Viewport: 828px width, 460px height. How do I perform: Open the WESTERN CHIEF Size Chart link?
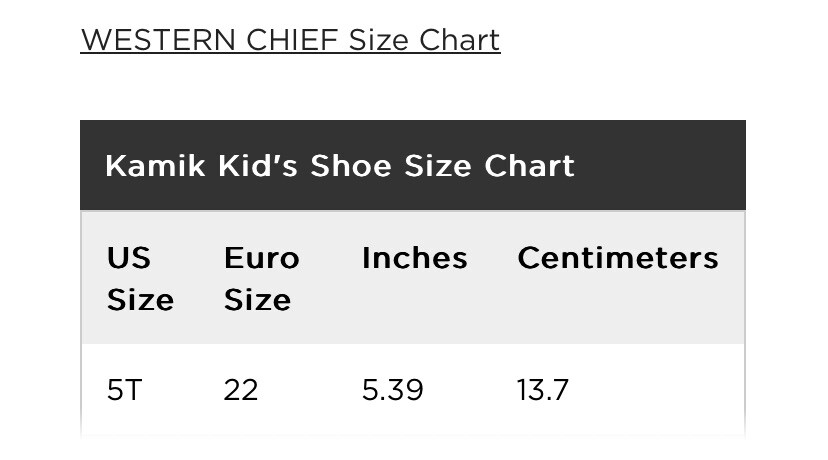(290, 40)
